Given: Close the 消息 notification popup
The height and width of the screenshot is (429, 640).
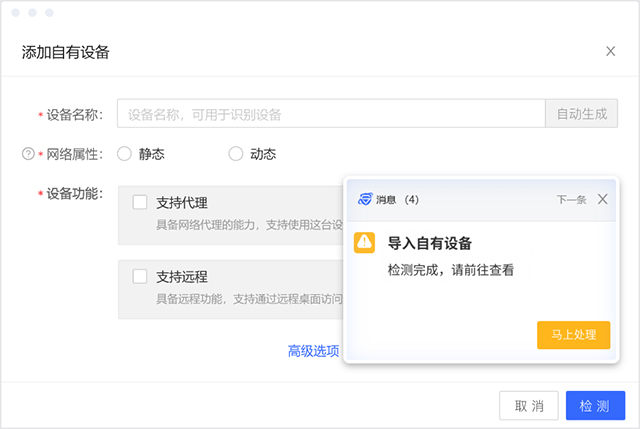Looking at the screenshot, I should (x=602, y=199).
